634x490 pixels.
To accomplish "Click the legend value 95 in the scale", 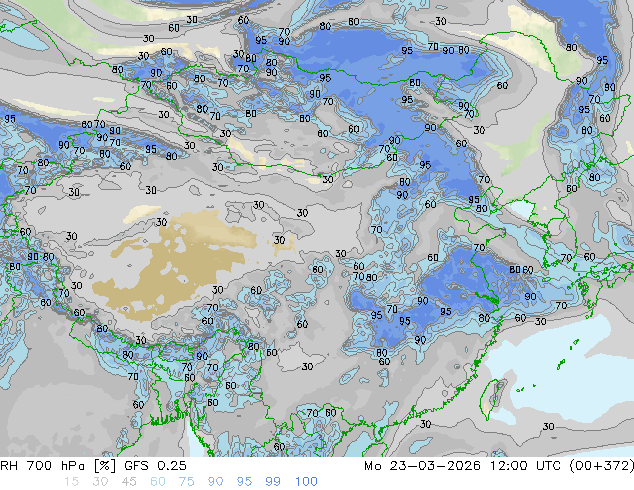I will (244, 482).
